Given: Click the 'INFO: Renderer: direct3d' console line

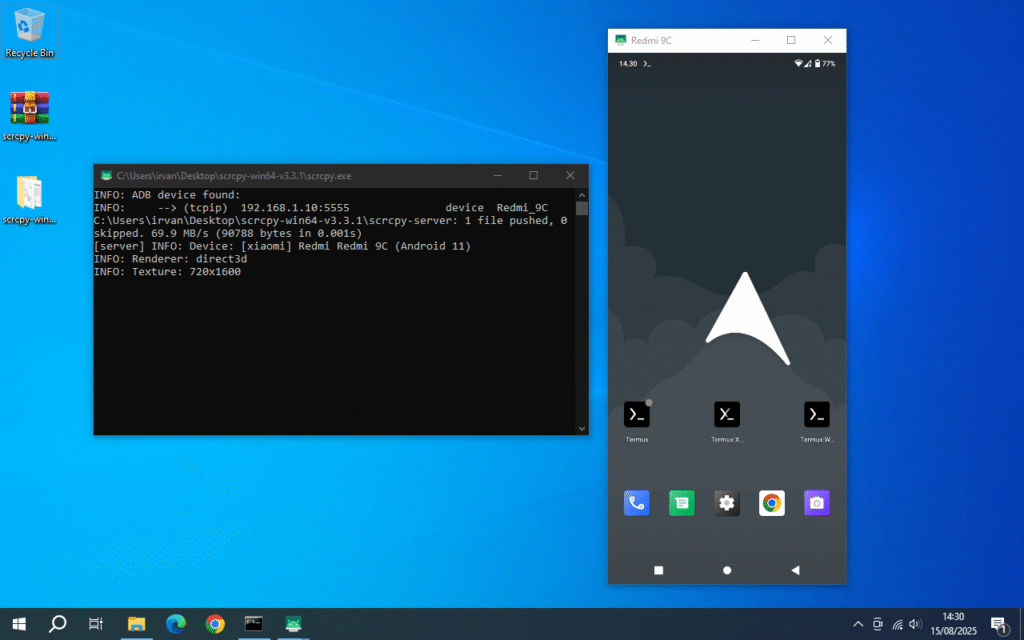Looking at the screenshot, I should pyautogui.click(x=170, y=259).
